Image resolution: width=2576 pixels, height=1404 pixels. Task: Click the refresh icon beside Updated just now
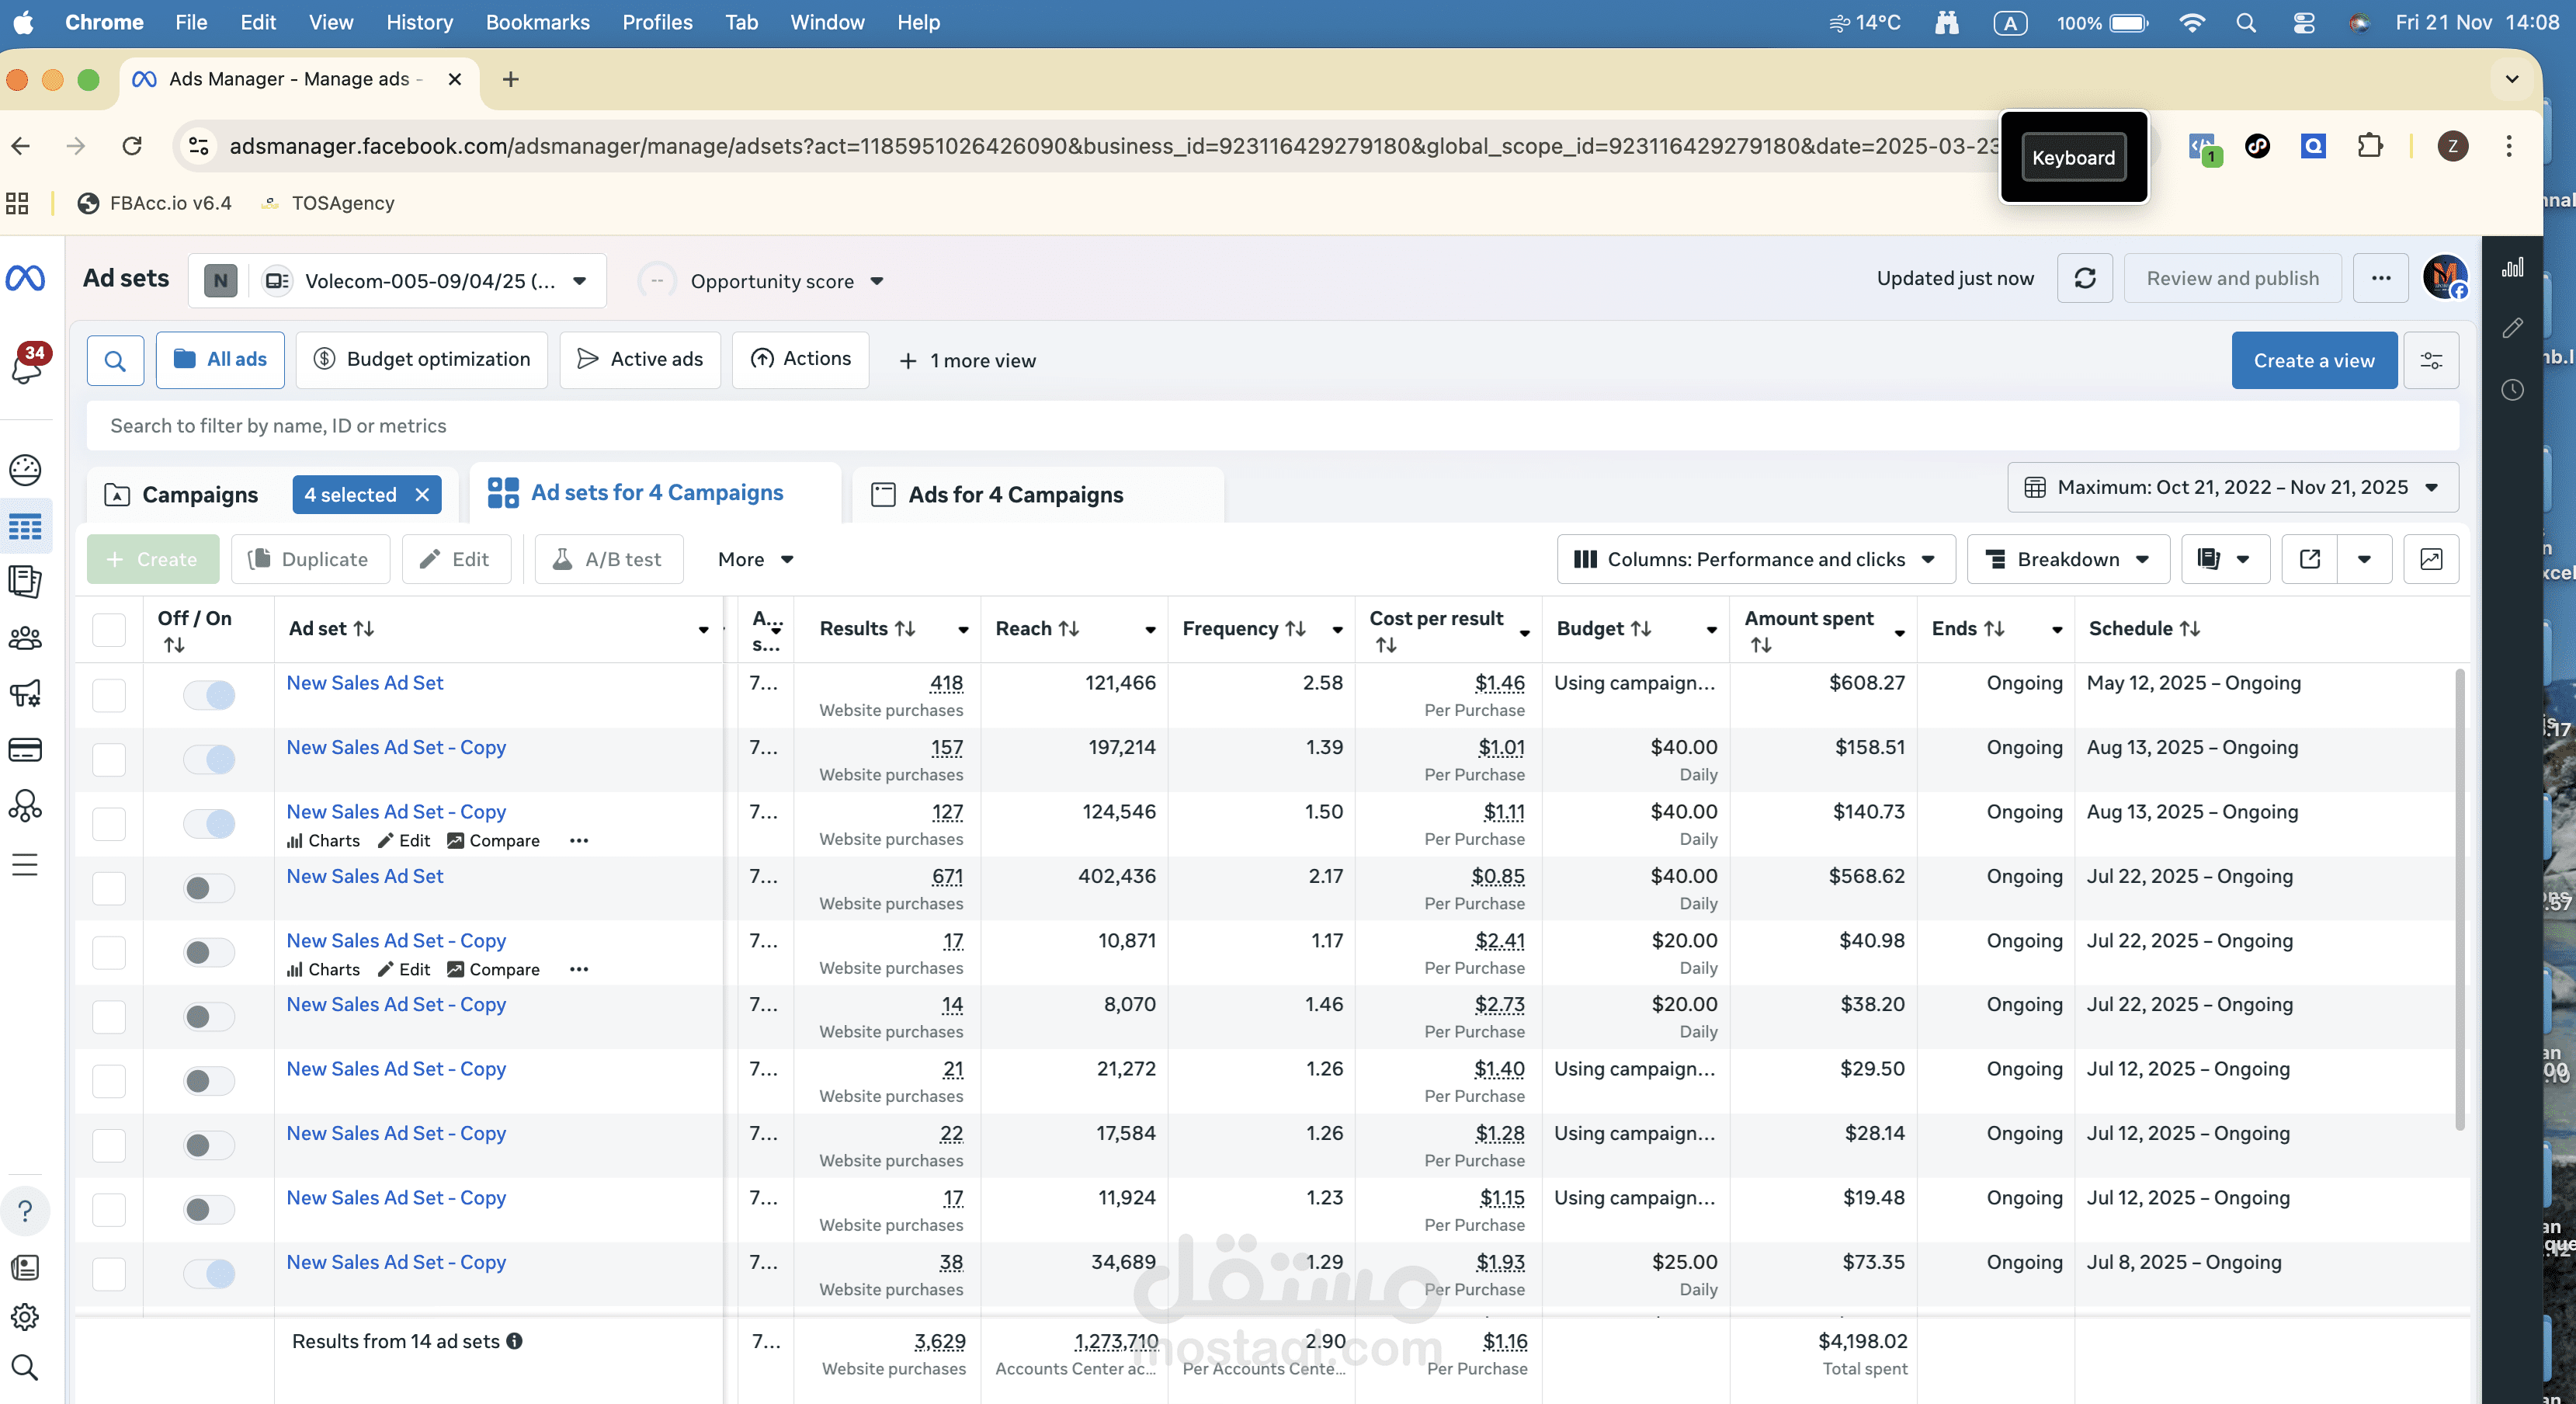(x=2084, y=278)
